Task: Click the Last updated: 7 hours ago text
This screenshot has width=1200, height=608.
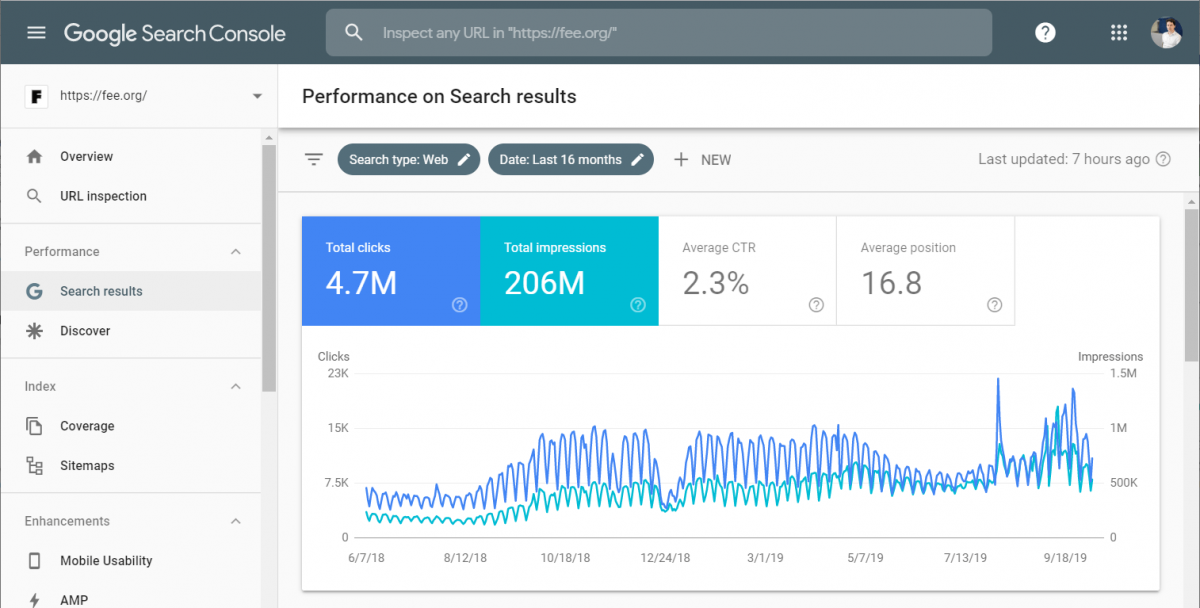Action: (1064, 159)
